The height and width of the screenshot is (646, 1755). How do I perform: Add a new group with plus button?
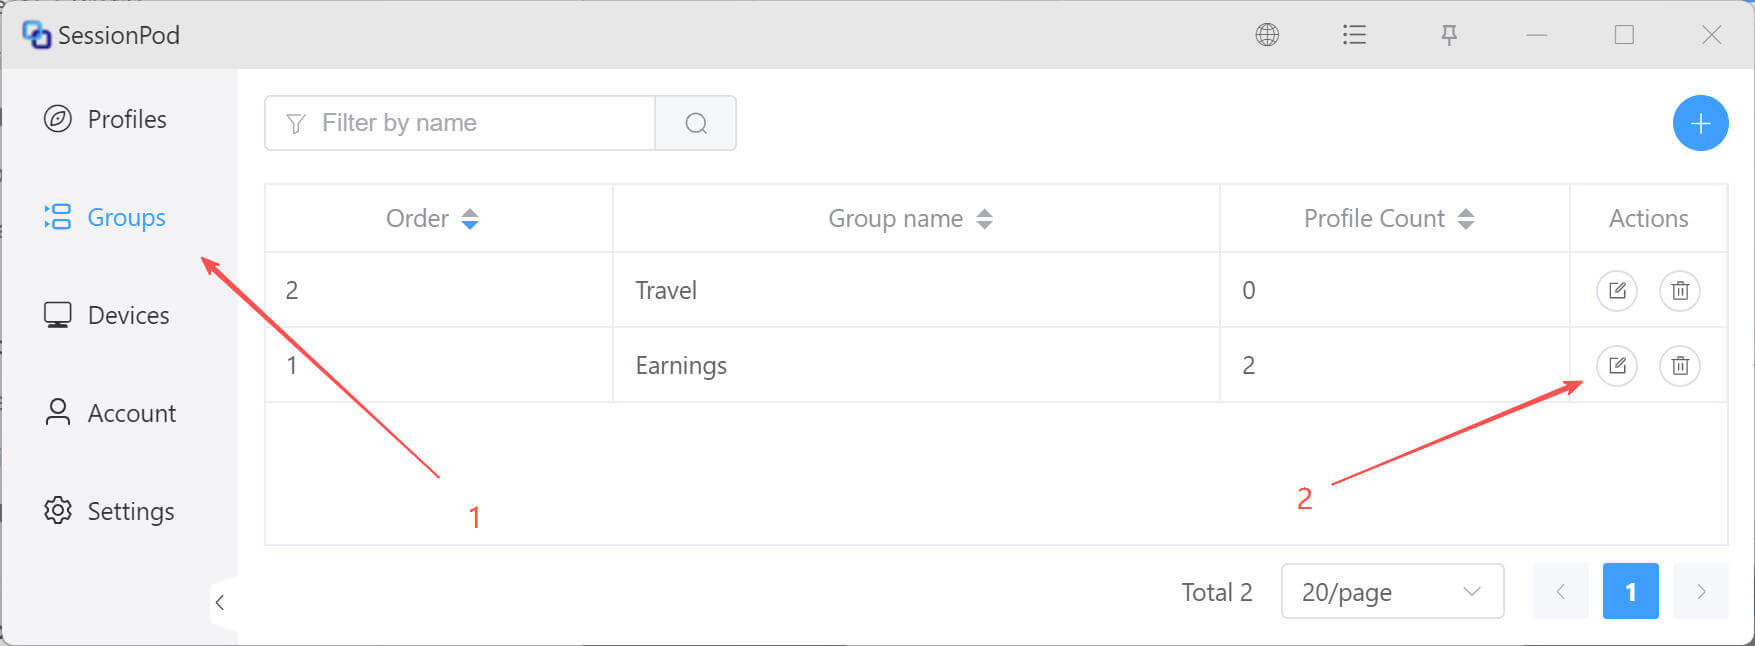[1700, 123]
